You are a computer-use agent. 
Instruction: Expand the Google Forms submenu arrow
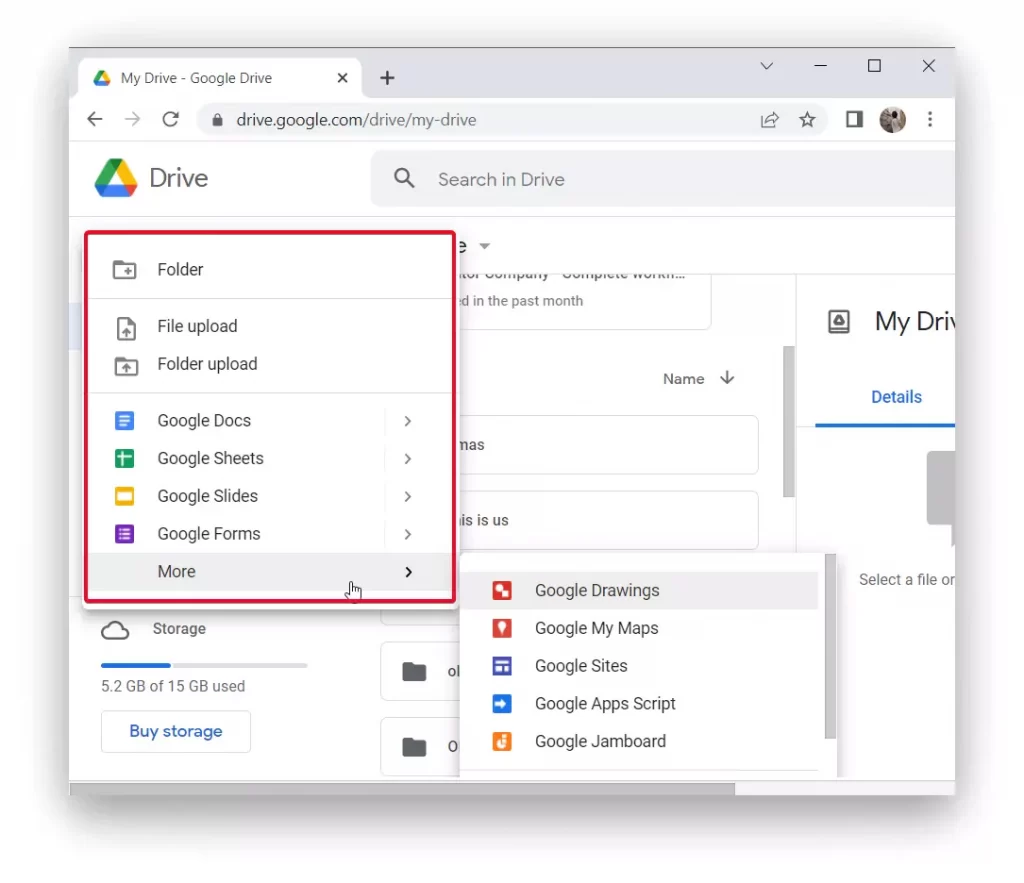[x=408, y=535]
